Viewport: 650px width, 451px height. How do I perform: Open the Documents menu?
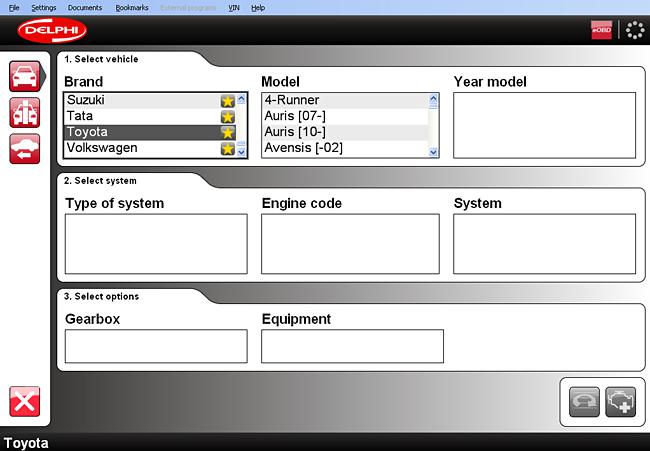pyautogui.click(x=85, y=7)
